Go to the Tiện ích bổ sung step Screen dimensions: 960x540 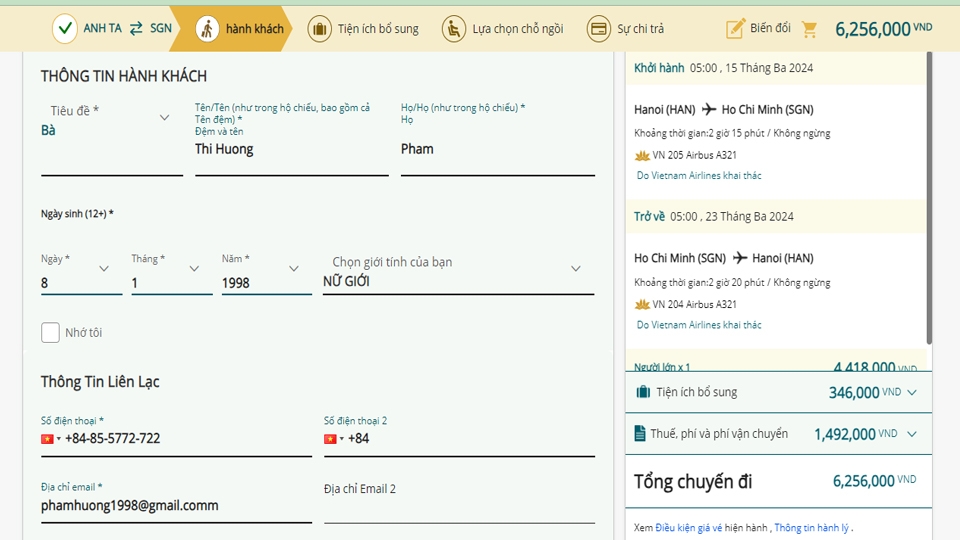tap(363, 29)
